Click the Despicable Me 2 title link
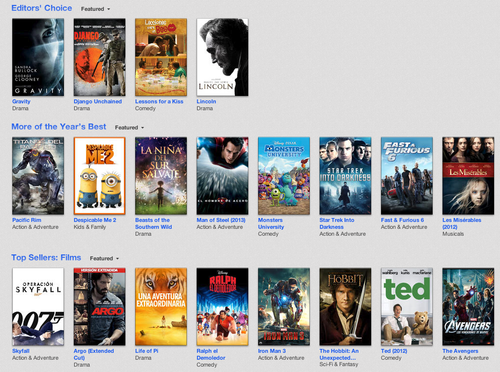The image size is (500, 372). click(95, 220)
